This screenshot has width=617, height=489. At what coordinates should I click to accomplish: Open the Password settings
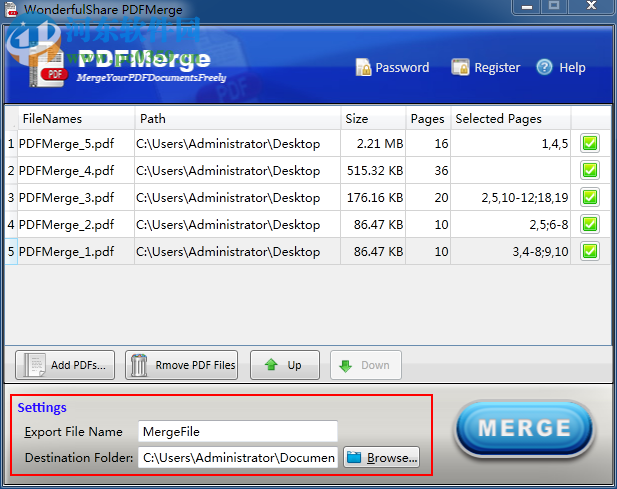[x=392, y=68]
